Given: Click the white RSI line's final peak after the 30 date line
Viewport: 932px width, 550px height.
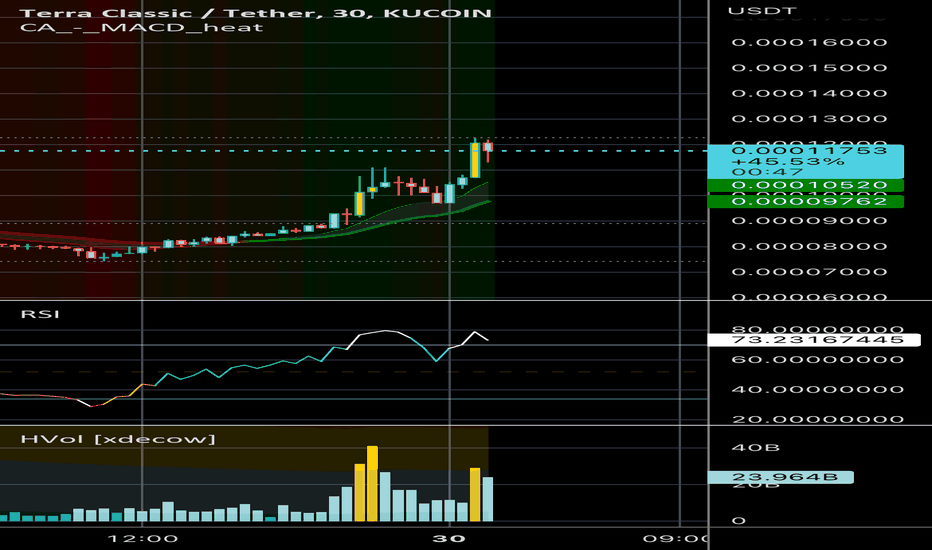Looking at the screenshot, I should click(x=475, y=332).
